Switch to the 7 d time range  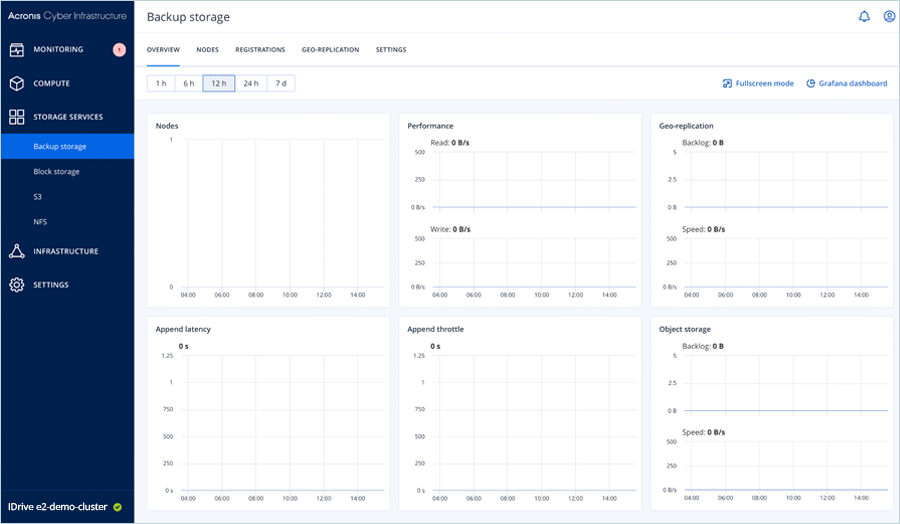[280, 83]
